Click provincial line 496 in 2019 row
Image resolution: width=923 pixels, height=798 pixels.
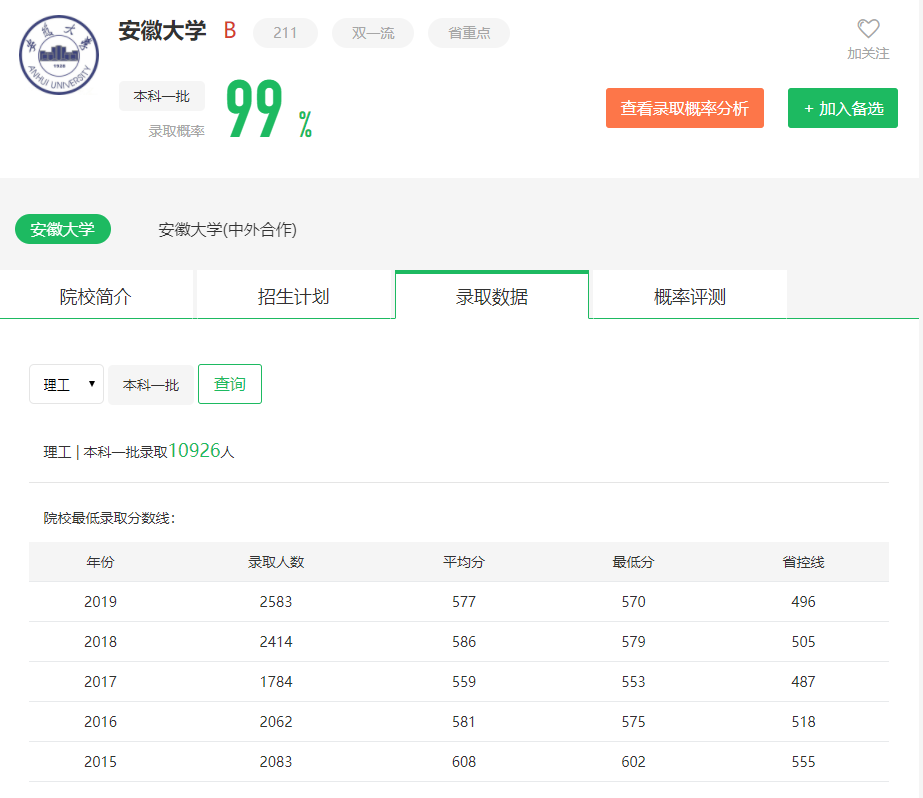point(804,601)
